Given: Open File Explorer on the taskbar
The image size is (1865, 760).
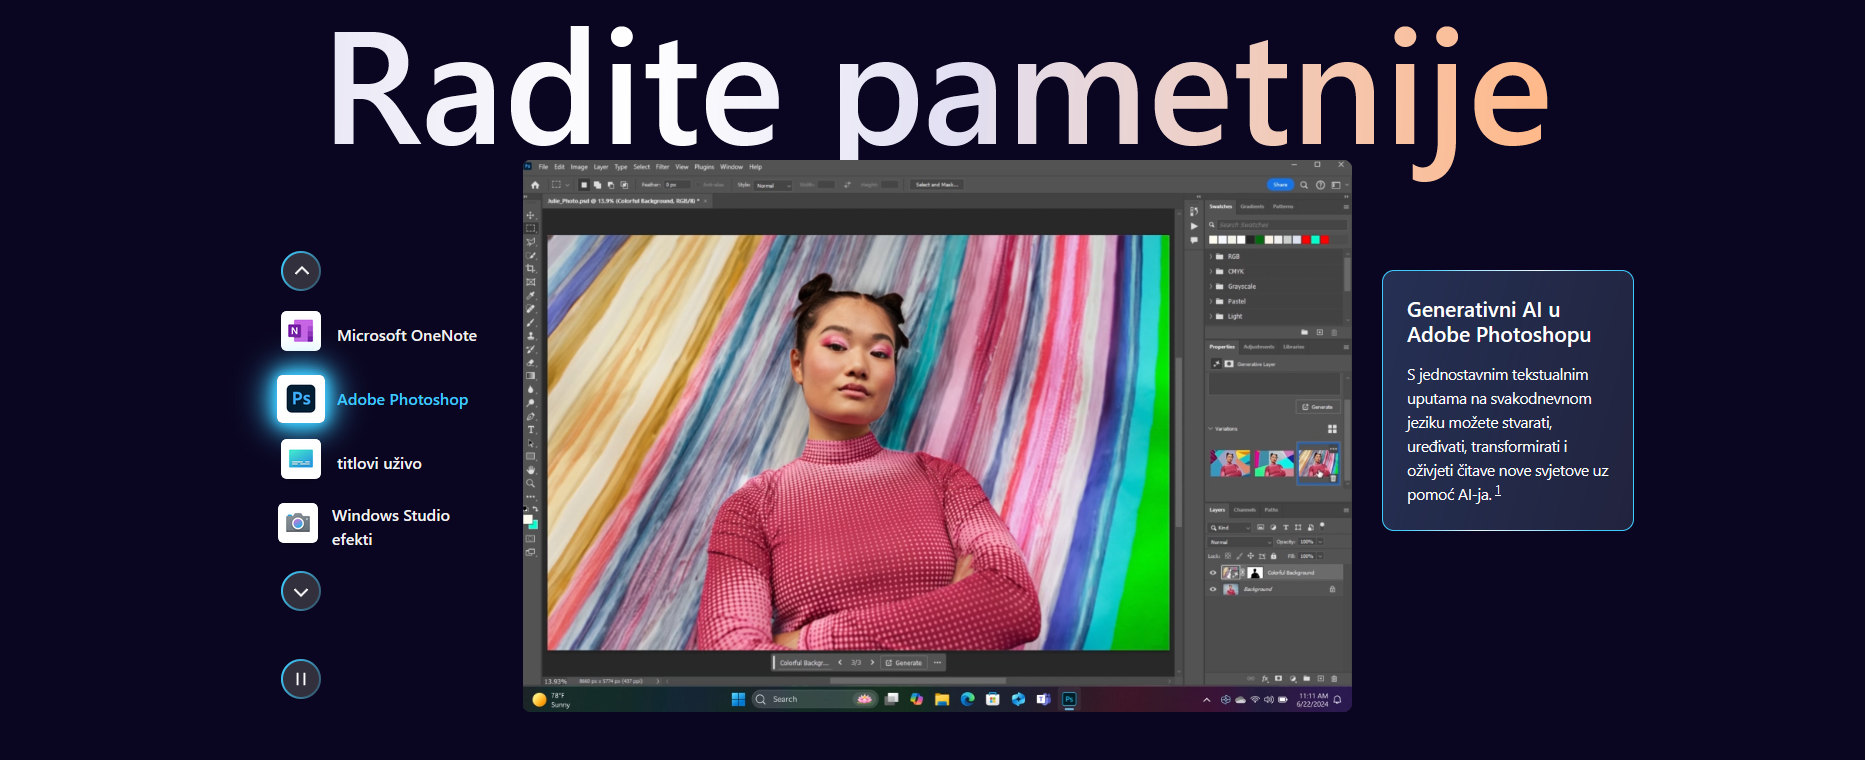Looking at the screenshot, I should click(x=942, y=699).
